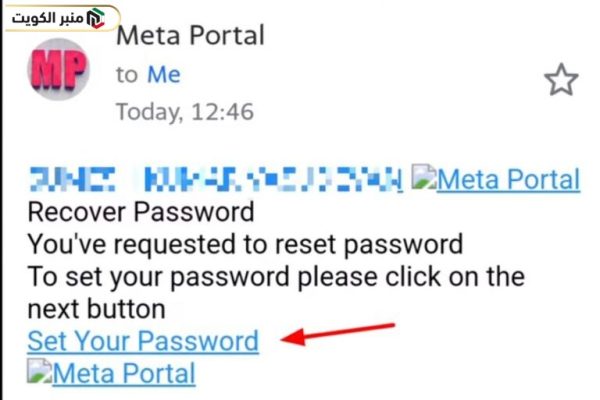Click the Today, 12:46 timestamp
Screen dimensions: 600x400
(x=185, y=112)
